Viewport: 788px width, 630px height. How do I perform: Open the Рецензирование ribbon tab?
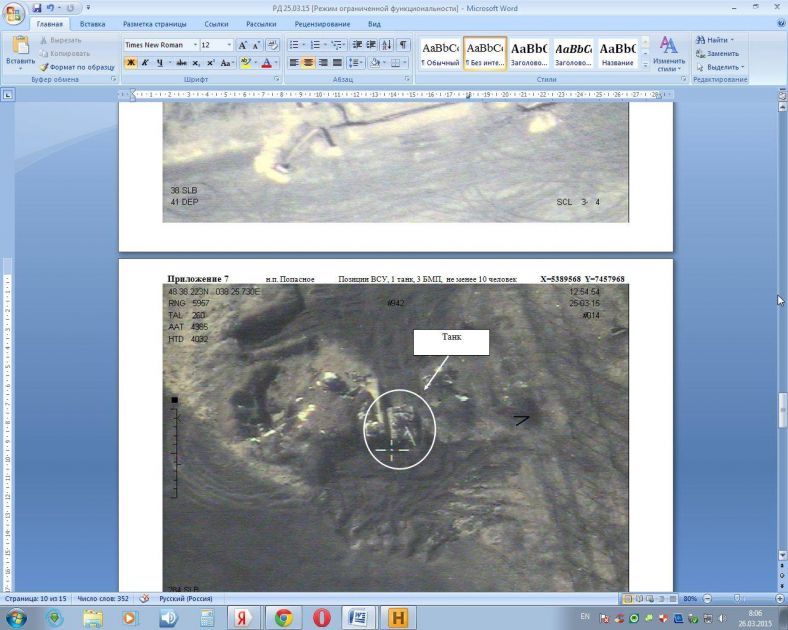[x=320, y=23]
